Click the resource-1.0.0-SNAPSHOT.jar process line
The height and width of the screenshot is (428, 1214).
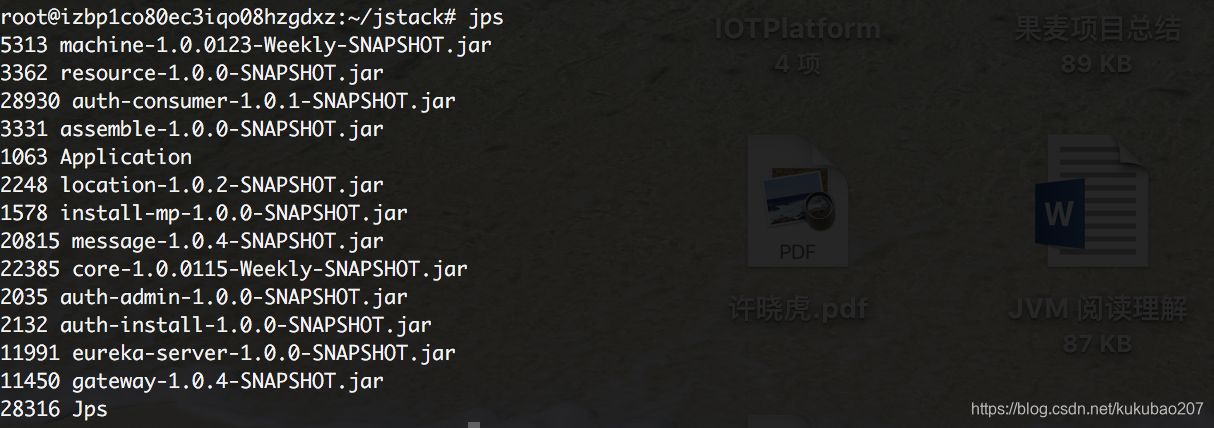coord(192,73)
